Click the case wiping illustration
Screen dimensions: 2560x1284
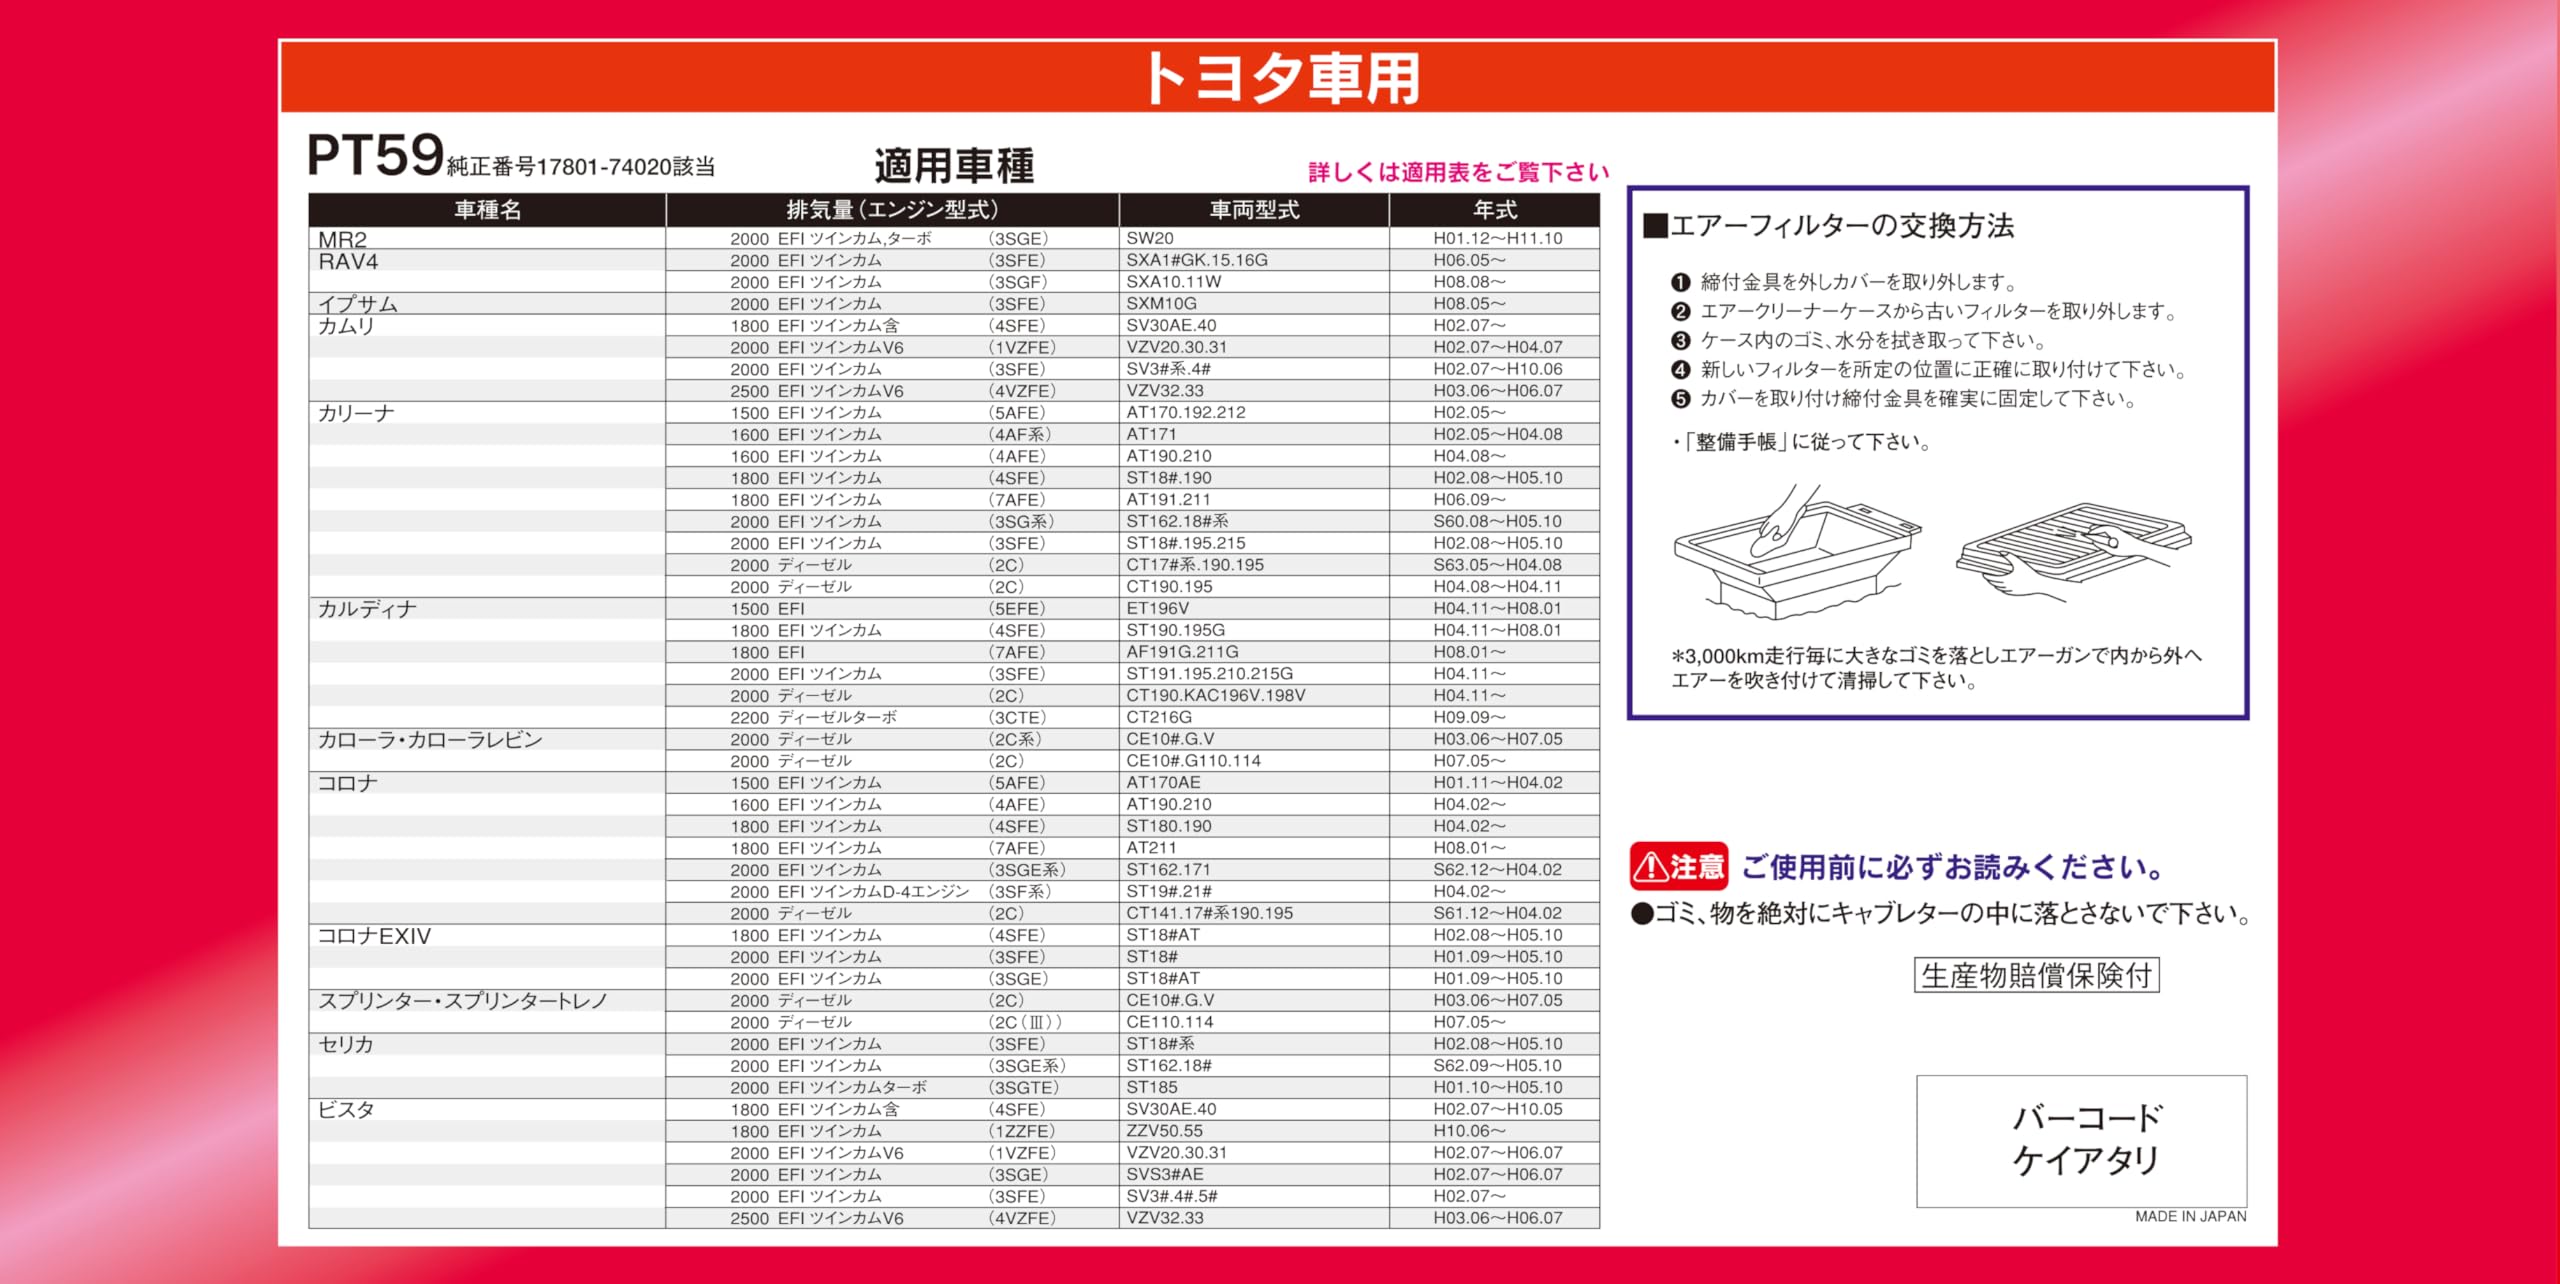click(1797, 552)
